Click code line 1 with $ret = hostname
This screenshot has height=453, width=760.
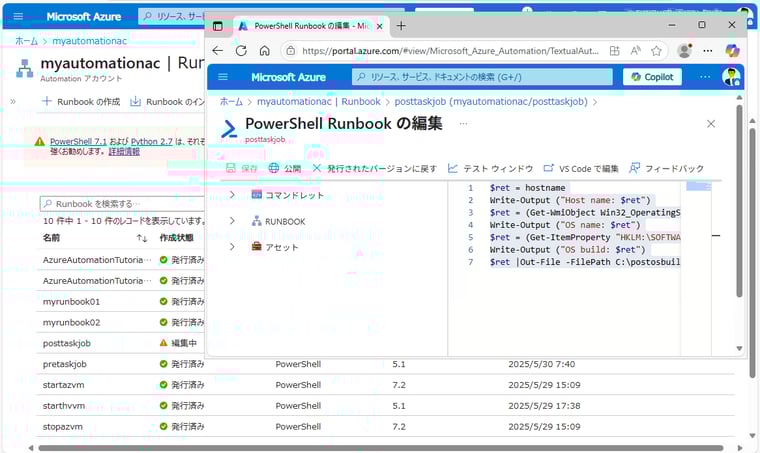coord(527,187)
